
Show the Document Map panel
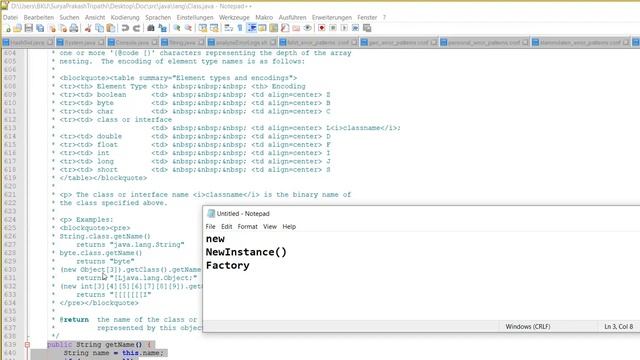pos(273,28)
